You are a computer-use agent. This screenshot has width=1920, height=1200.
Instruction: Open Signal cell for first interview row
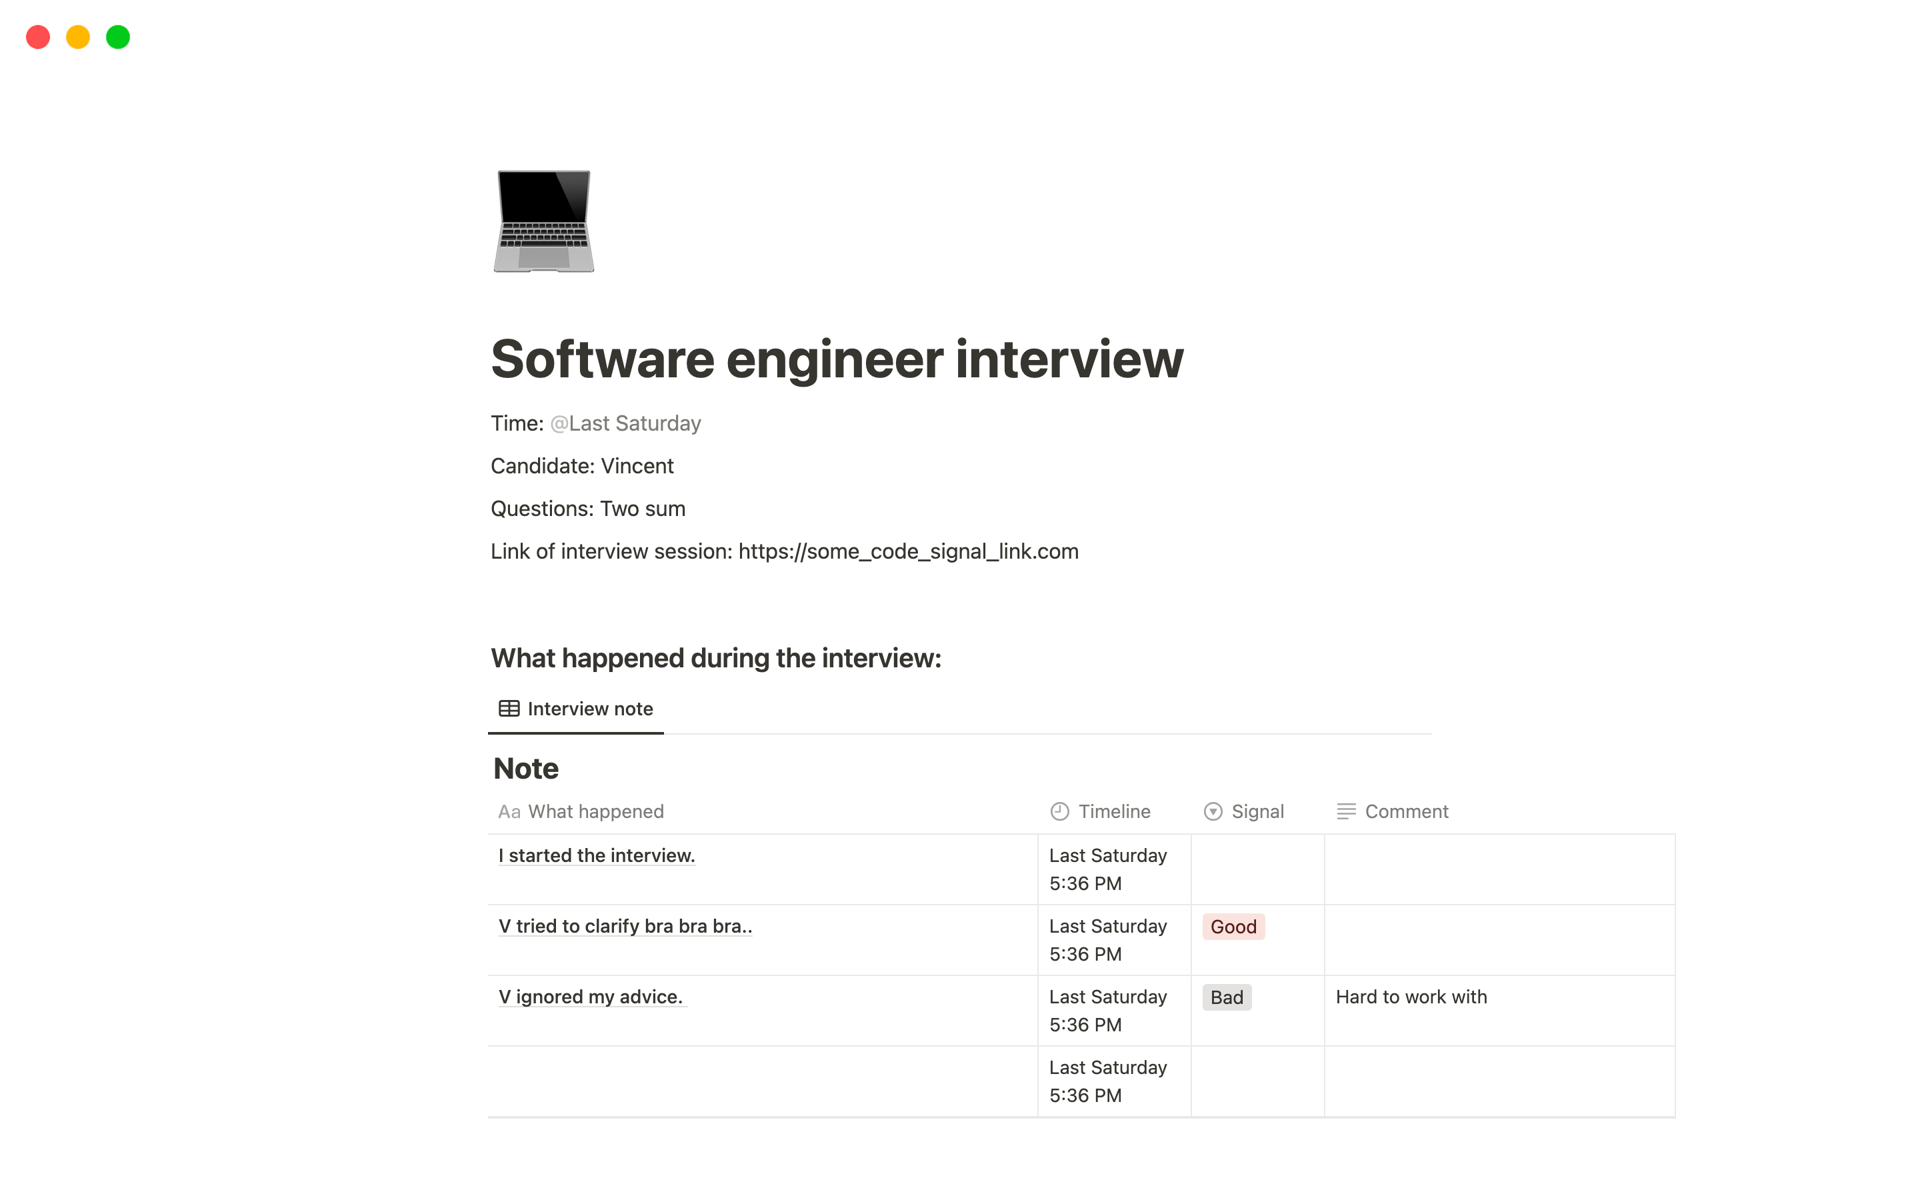1257,870
